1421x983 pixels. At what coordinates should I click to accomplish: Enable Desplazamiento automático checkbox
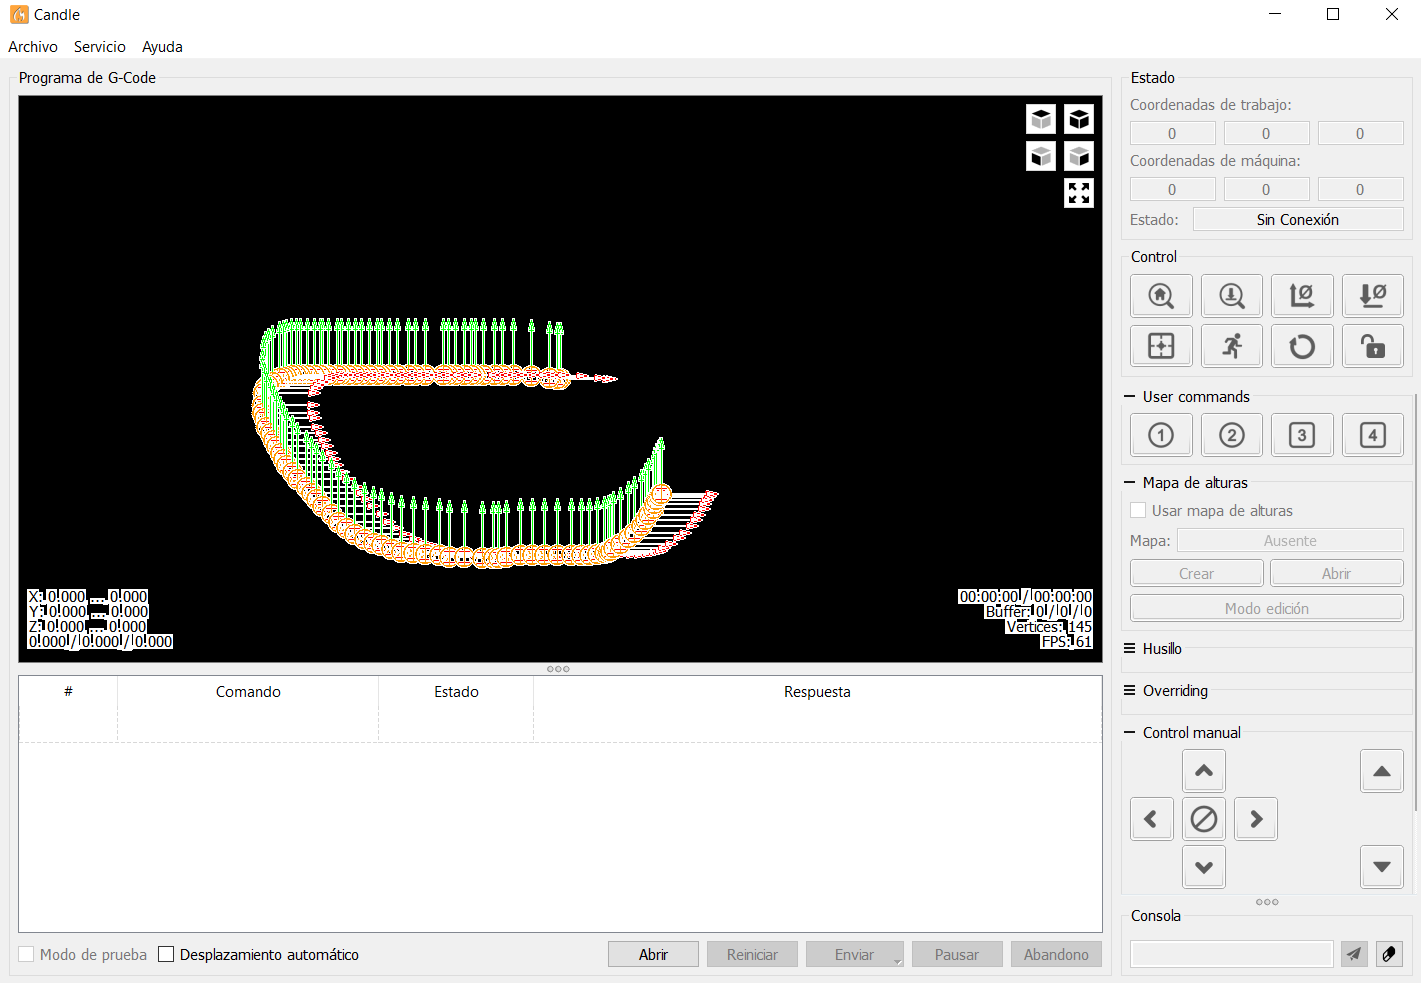(x=167, y=955)
